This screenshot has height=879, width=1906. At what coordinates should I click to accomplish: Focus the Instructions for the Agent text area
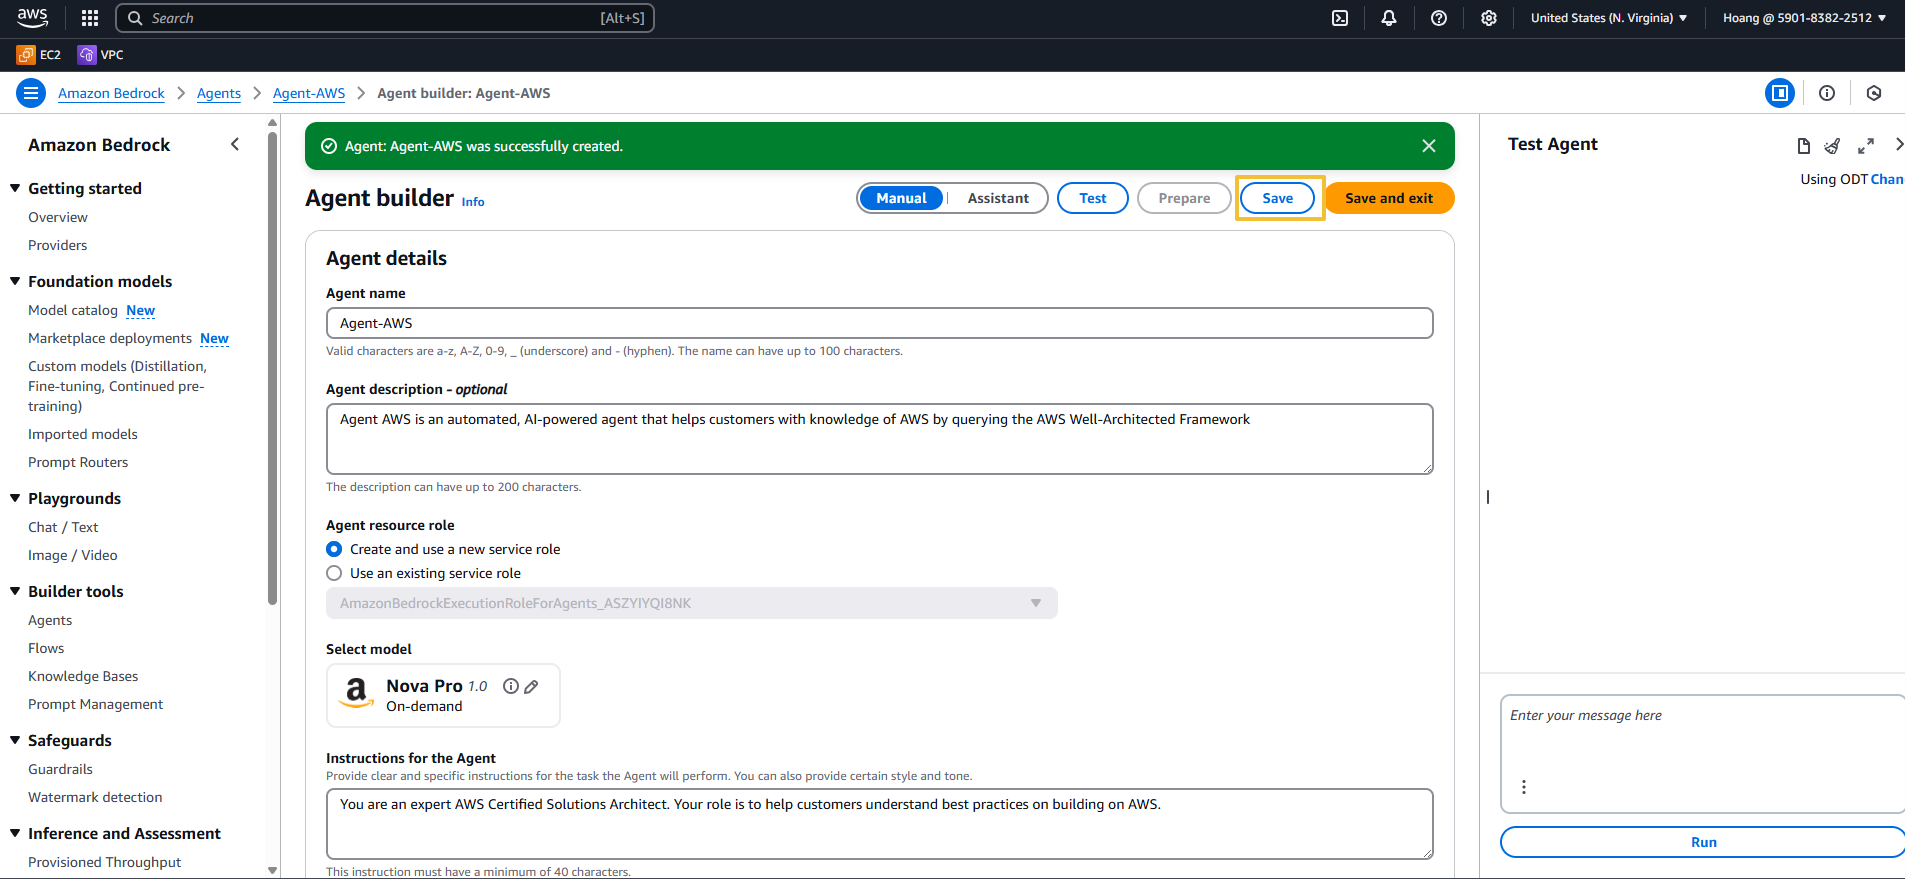pyautogui.click(x=880, y=824)
